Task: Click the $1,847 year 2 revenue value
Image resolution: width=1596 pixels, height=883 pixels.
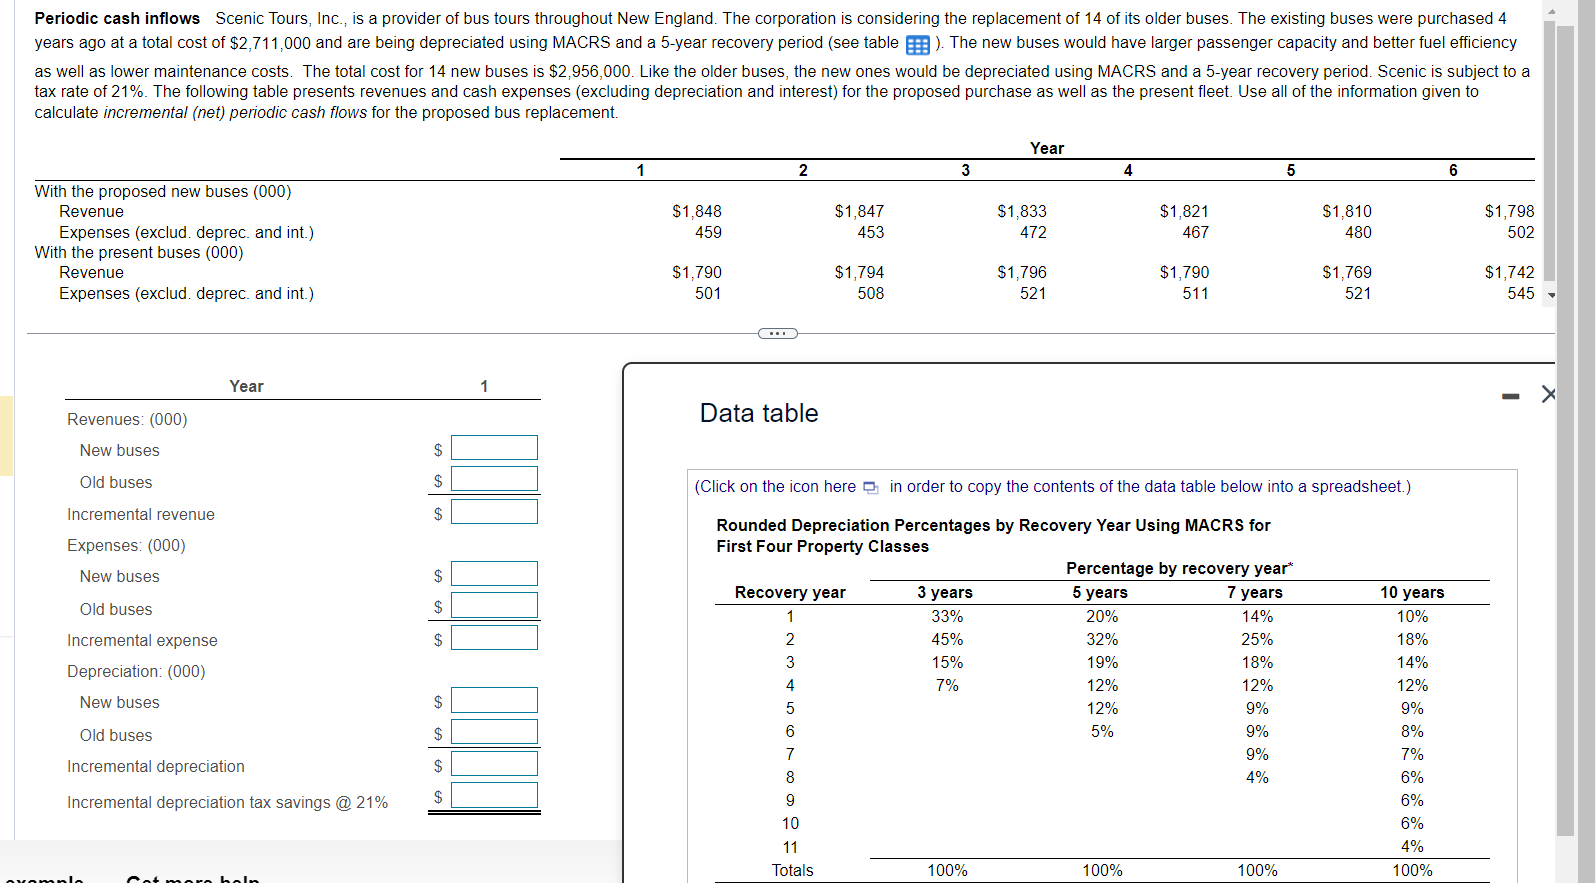Action: click(x=860, y=212)
